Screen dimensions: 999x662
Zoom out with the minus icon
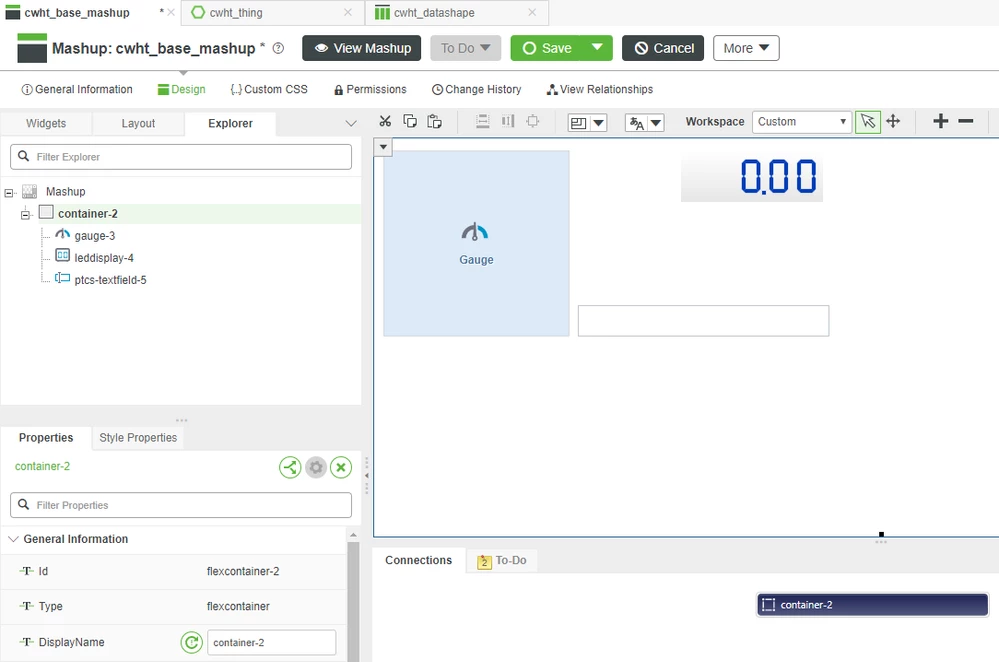coord(966,121)
